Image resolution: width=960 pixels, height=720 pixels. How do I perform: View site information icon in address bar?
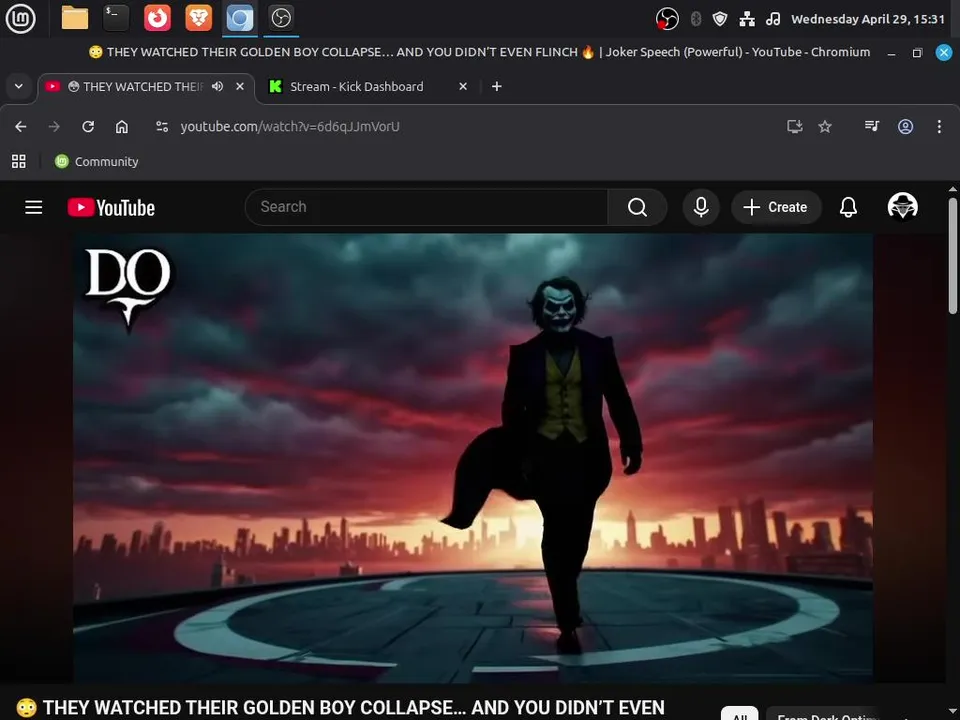(x=162, y=126)
